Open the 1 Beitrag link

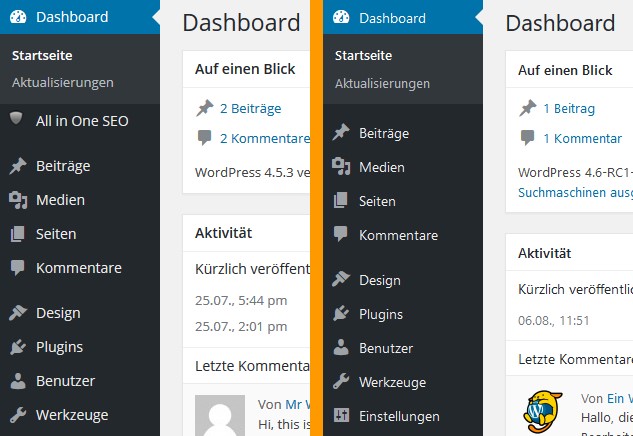569,108
